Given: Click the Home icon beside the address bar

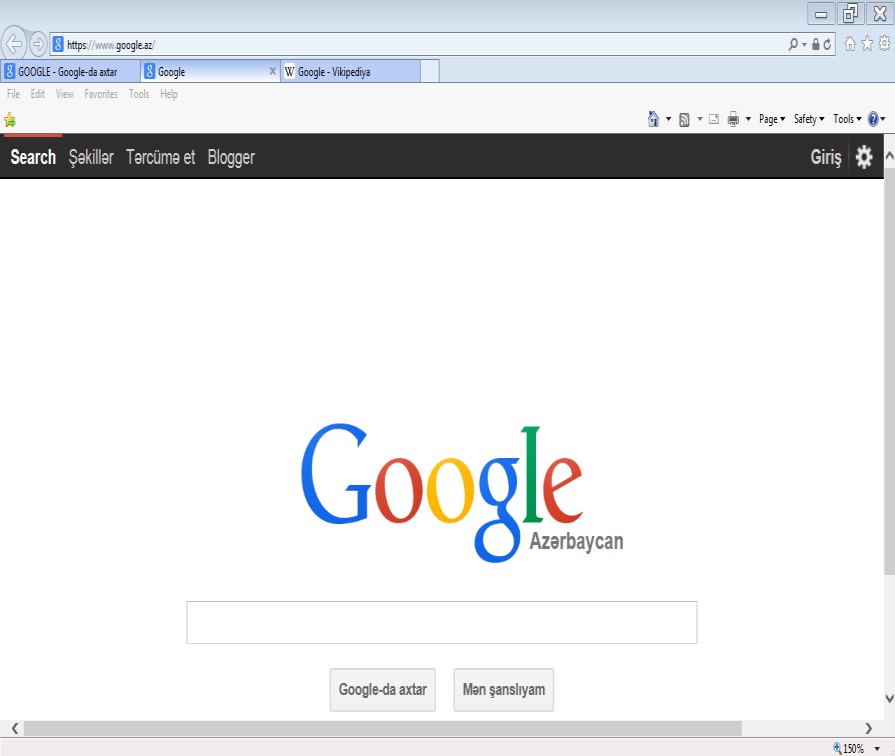Looking at the screenshot, I should [x=850, y=43].
